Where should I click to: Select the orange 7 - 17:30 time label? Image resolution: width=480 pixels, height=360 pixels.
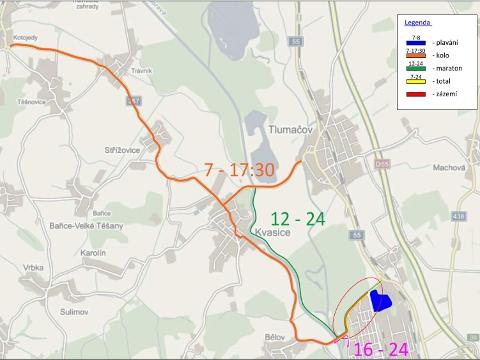(x=239, y=170)
